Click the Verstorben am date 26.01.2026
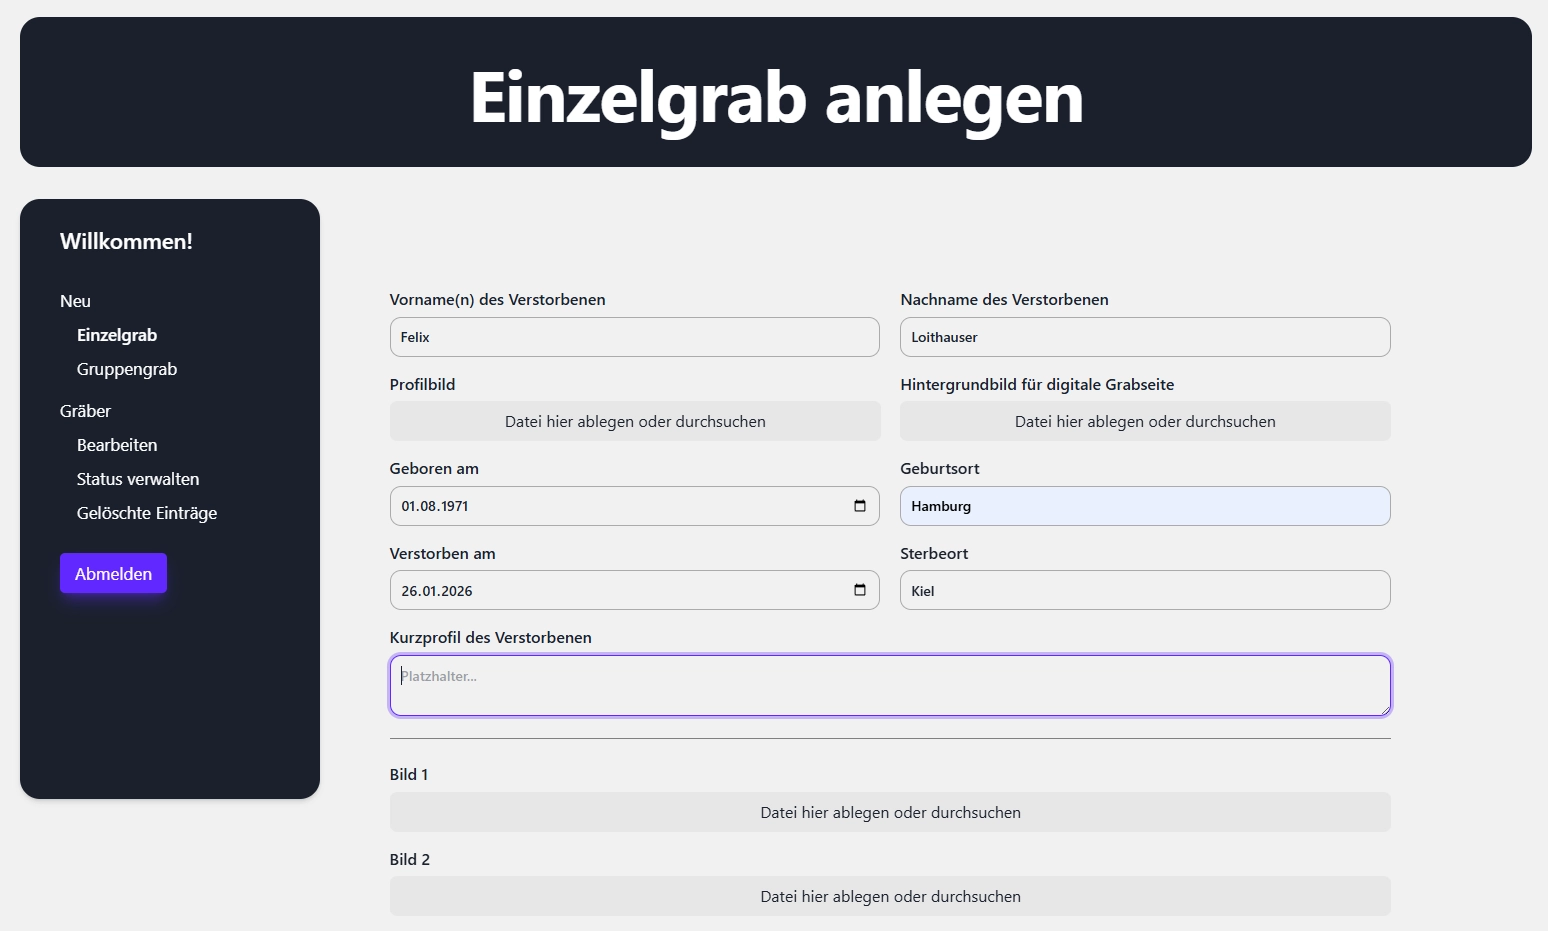This screenshot has height=931, width=1548. pos(437,591)
